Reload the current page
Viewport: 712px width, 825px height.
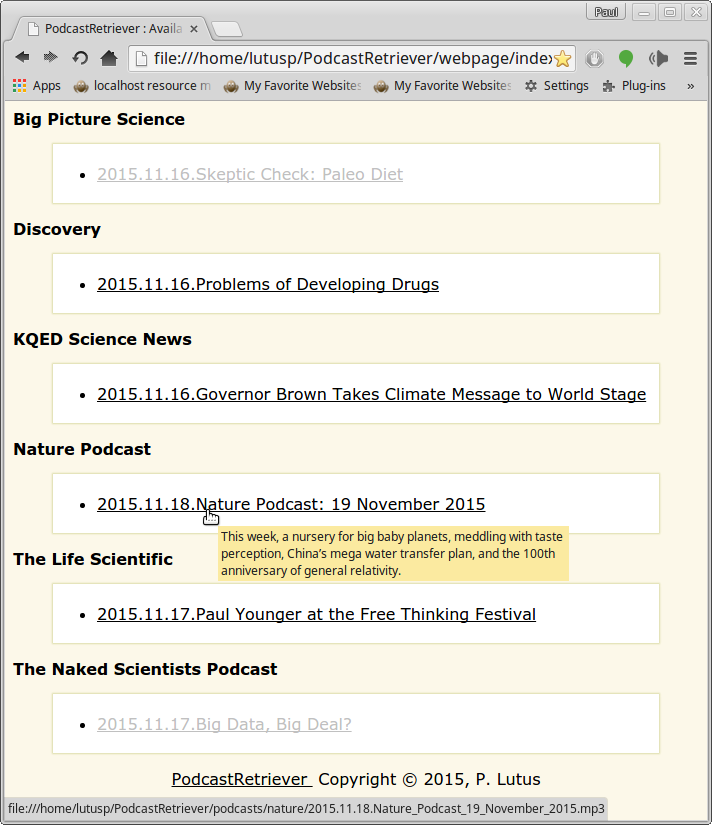click(80, 58)
